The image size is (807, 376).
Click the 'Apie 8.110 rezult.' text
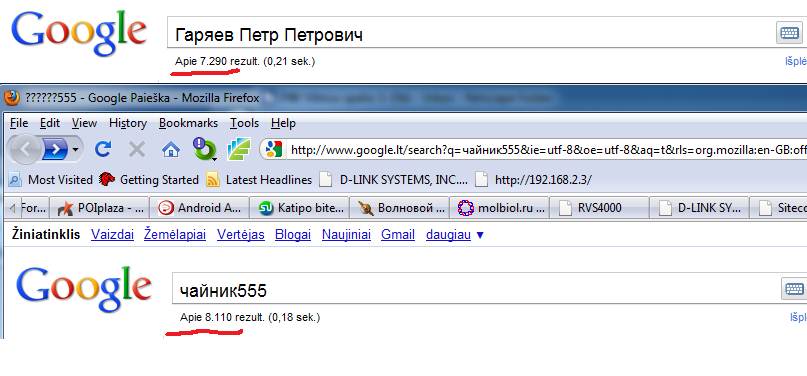222,317
